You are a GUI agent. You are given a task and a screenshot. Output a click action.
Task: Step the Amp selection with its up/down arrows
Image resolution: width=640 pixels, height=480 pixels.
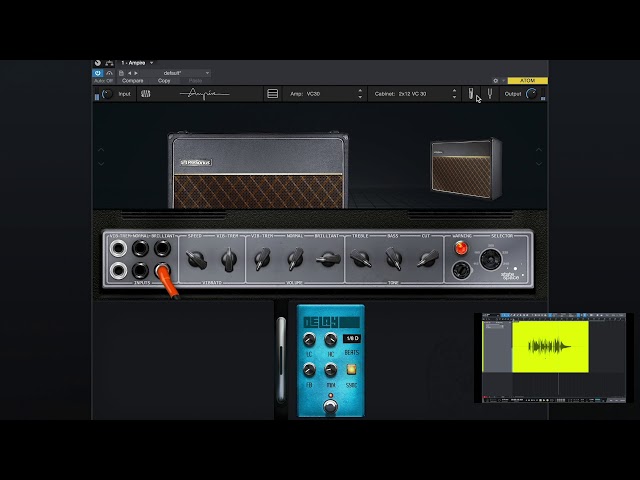pyautogui.click(x=360, y=94)
